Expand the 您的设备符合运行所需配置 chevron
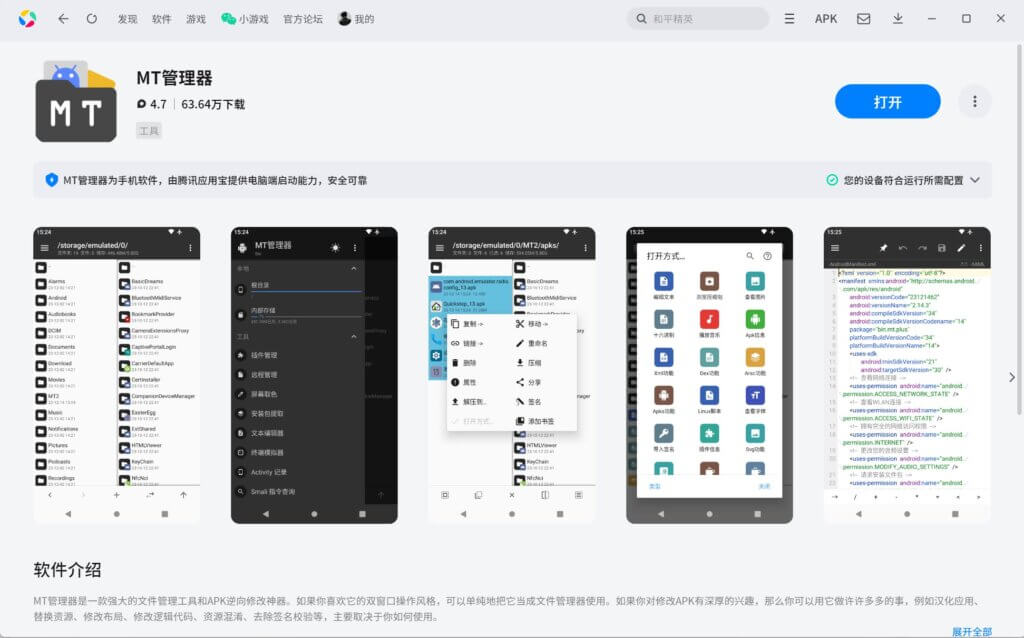This screenshot has height=638, width=1024. (x=975, y=180)
